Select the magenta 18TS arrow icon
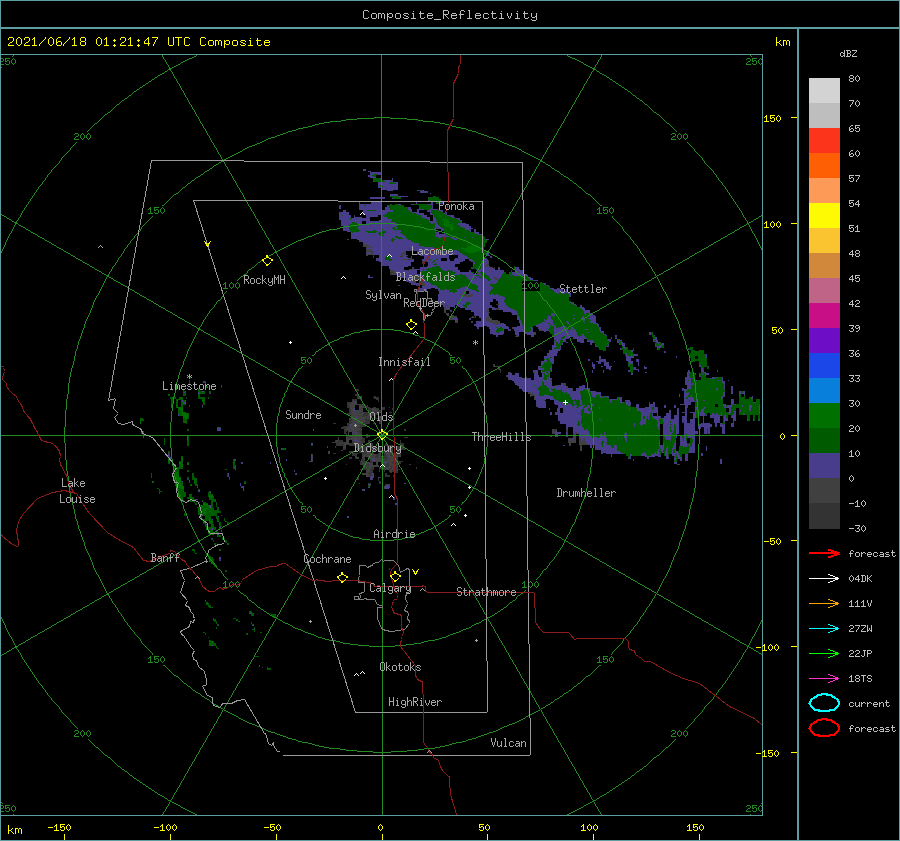This screenshot has width=900, height=841. point(824,679)
